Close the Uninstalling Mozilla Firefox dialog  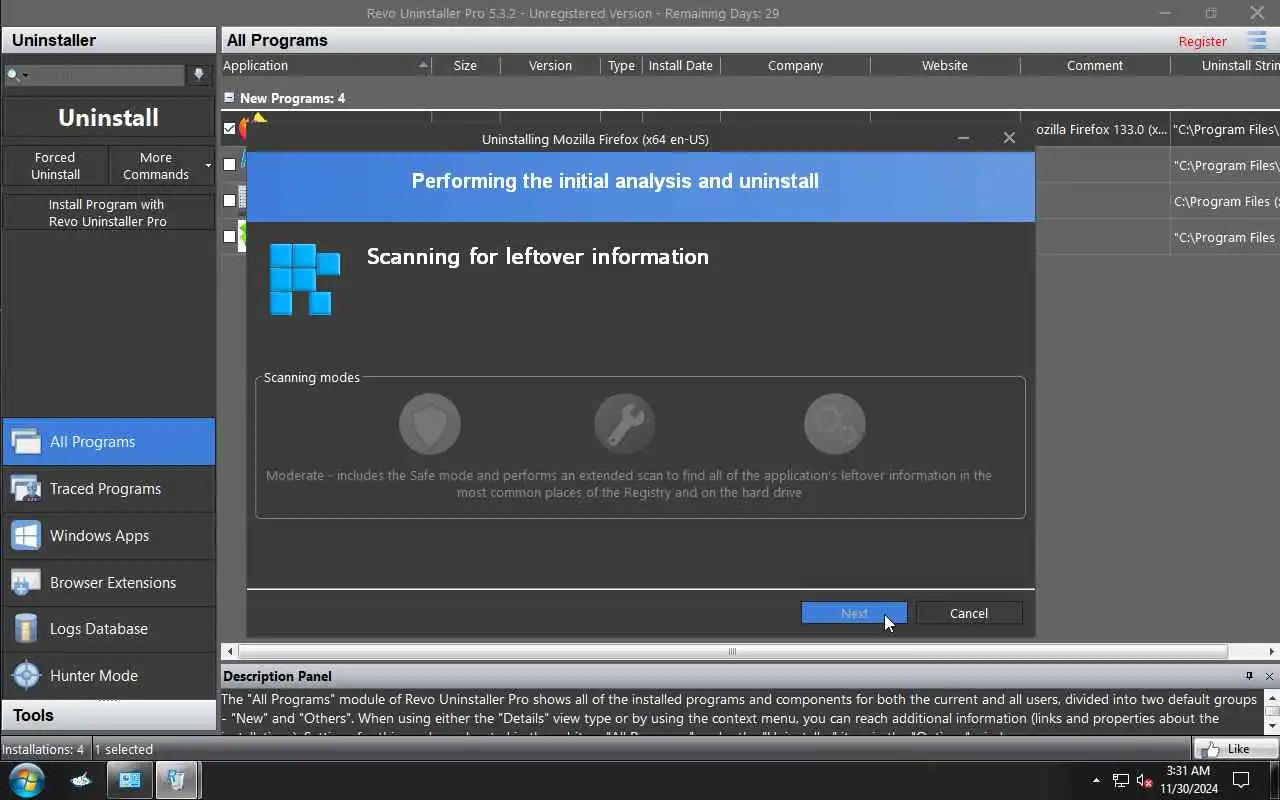tap(1009, 138)
